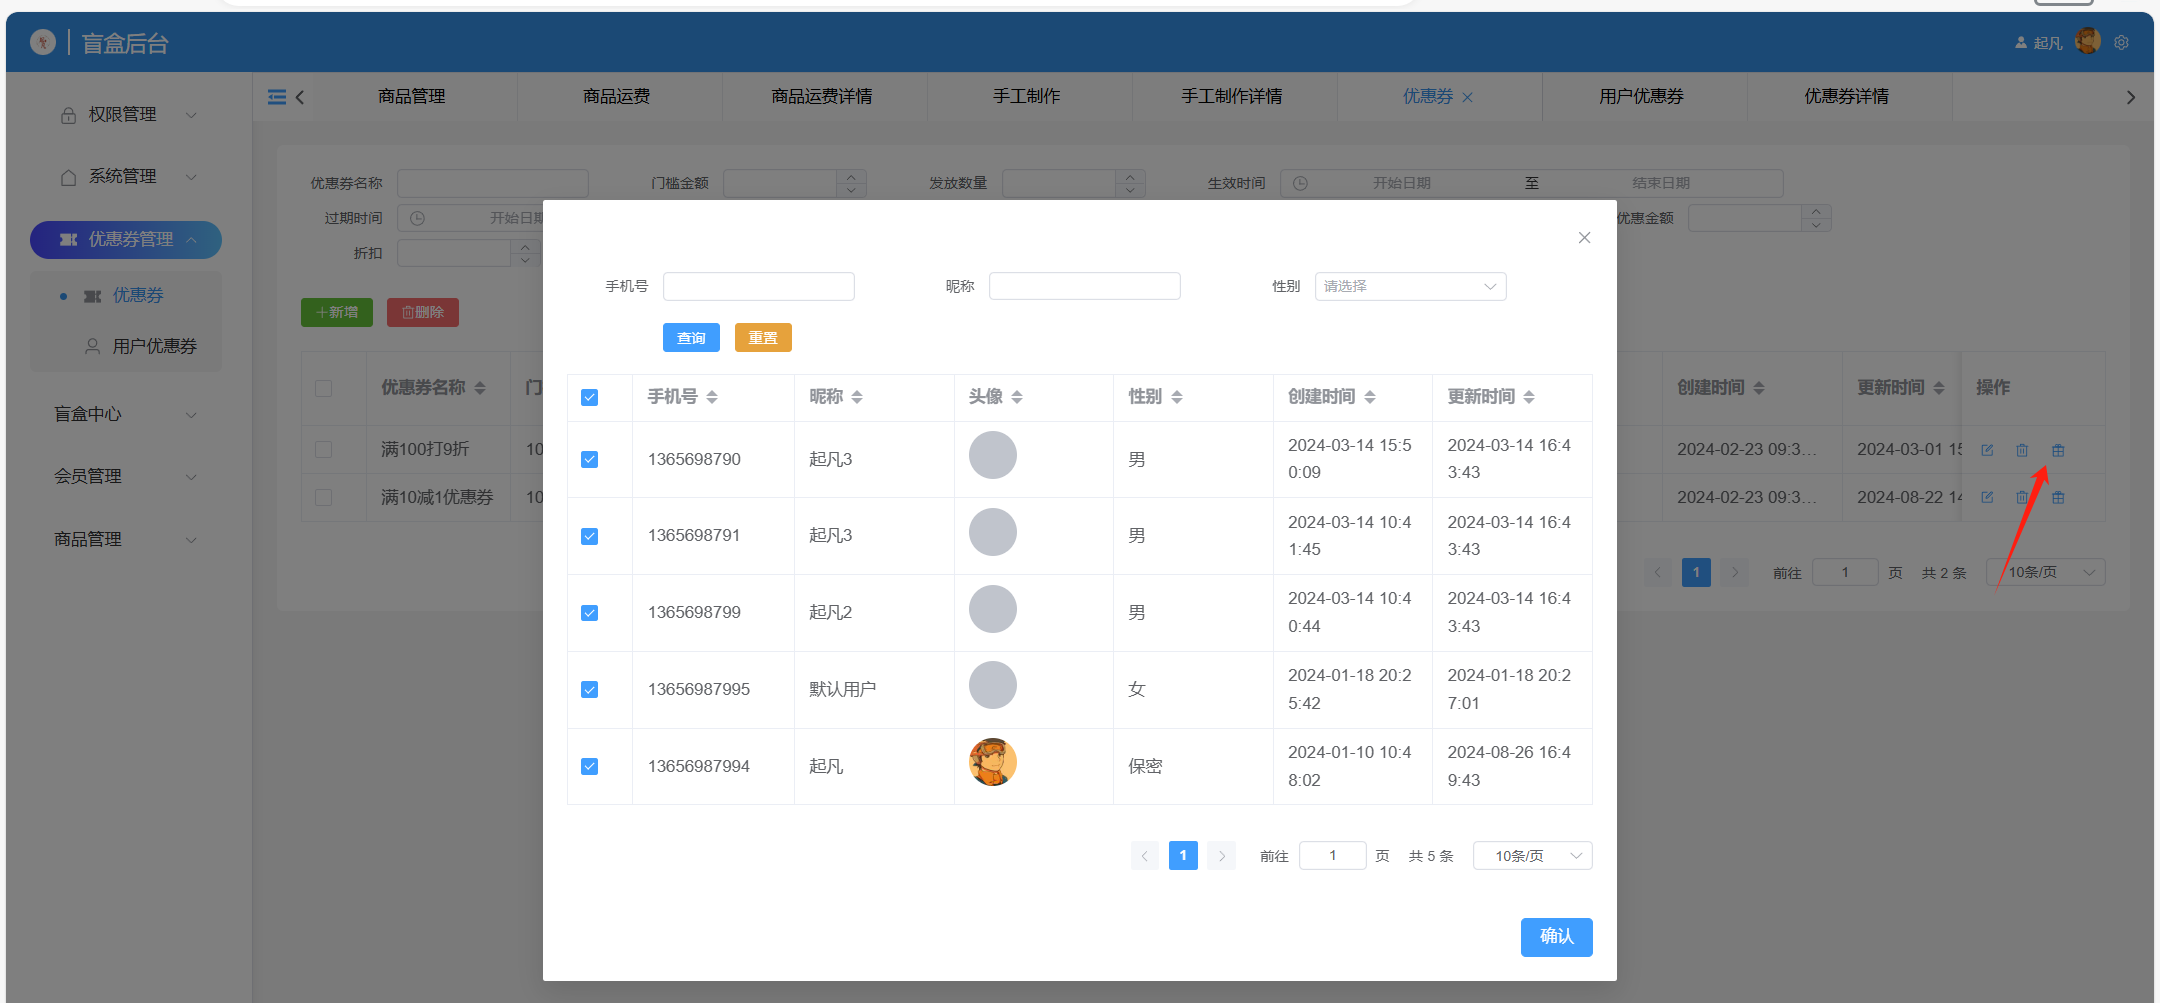The width and height of the screenshot is (2160, 1003).
Task: Click the user avatar in top header
Action: point(2088,41)
